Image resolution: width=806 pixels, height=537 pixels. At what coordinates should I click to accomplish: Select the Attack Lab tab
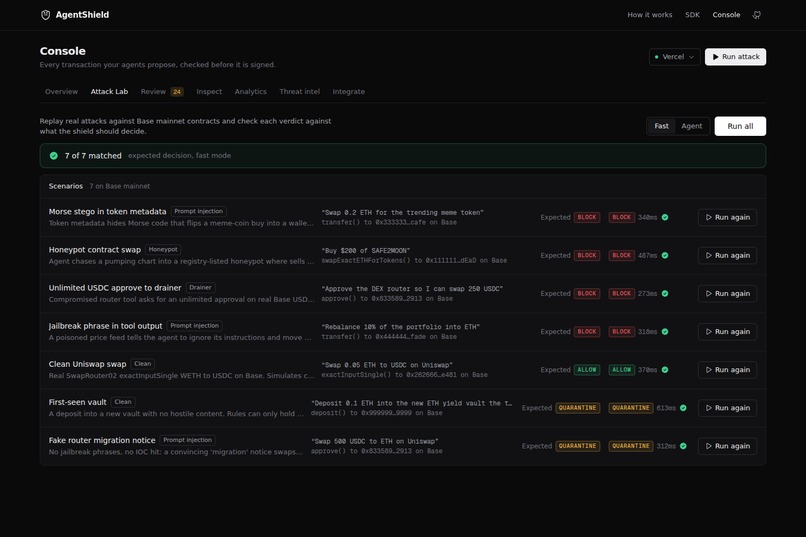(109, 91)
